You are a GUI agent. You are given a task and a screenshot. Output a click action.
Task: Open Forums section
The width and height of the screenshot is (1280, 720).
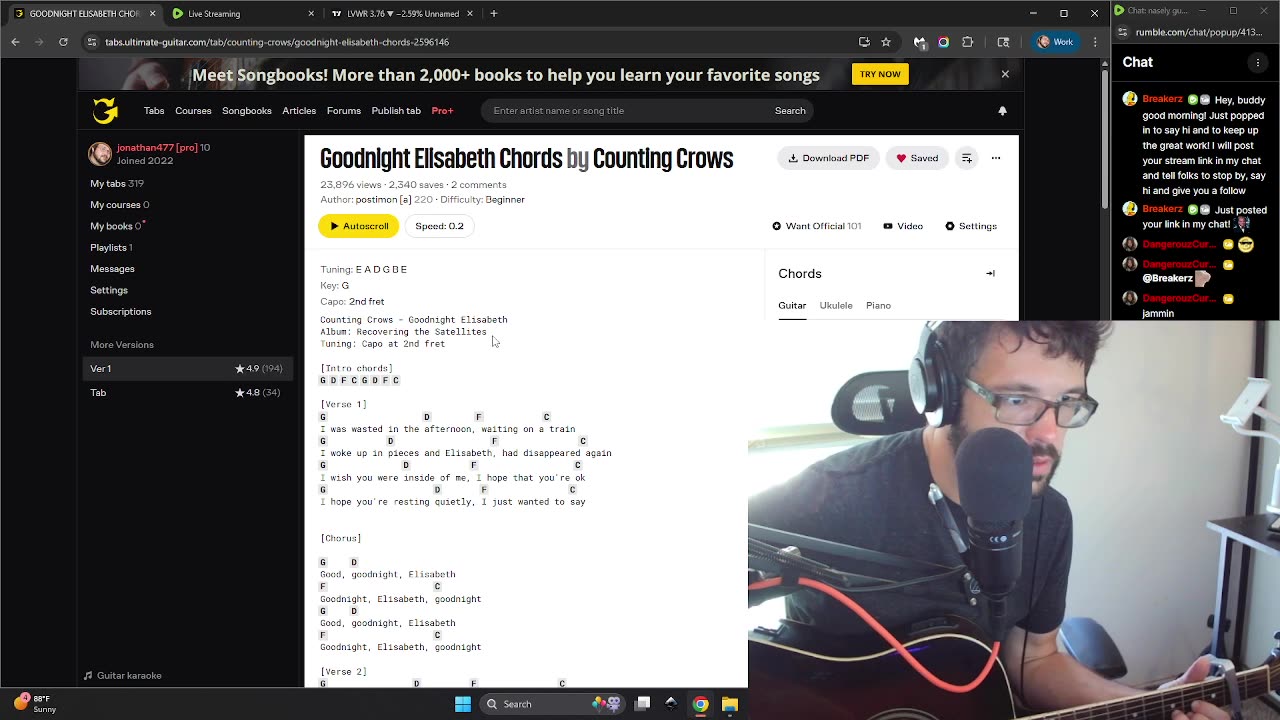pos(343,111)
